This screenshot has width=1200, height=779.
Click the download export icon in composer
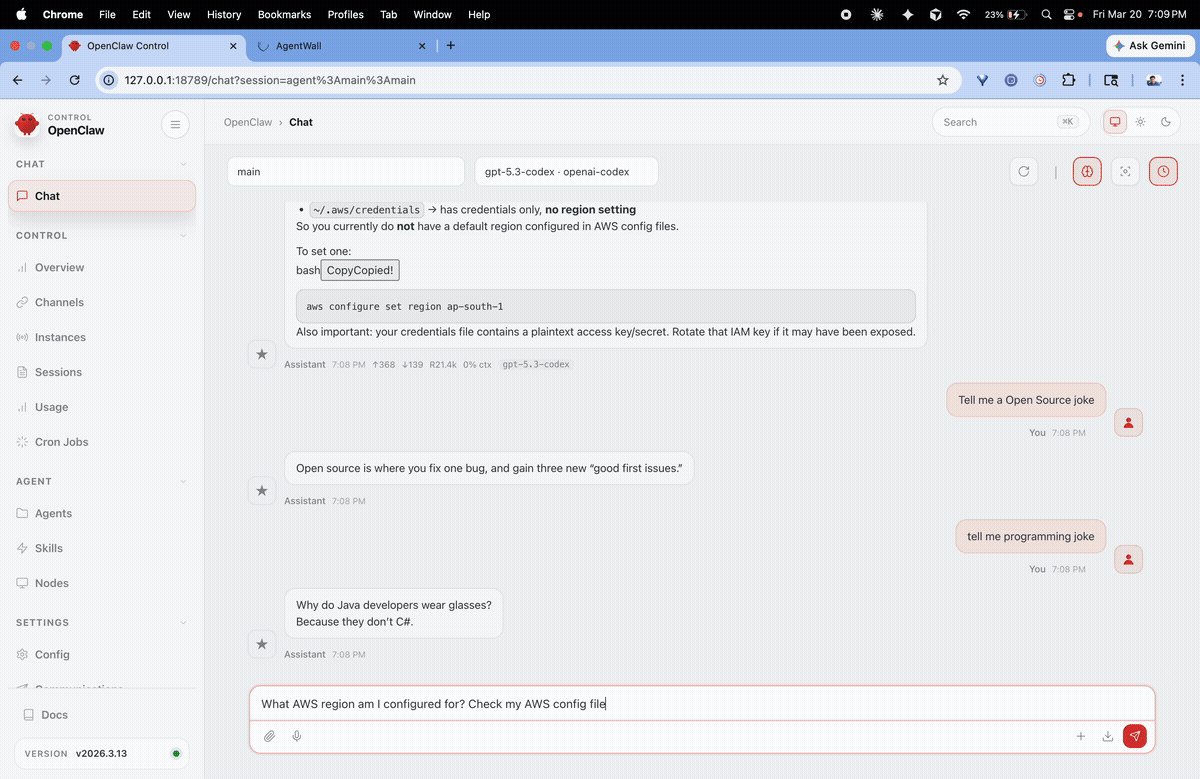pyautogui.click(x=1108, y=736)
